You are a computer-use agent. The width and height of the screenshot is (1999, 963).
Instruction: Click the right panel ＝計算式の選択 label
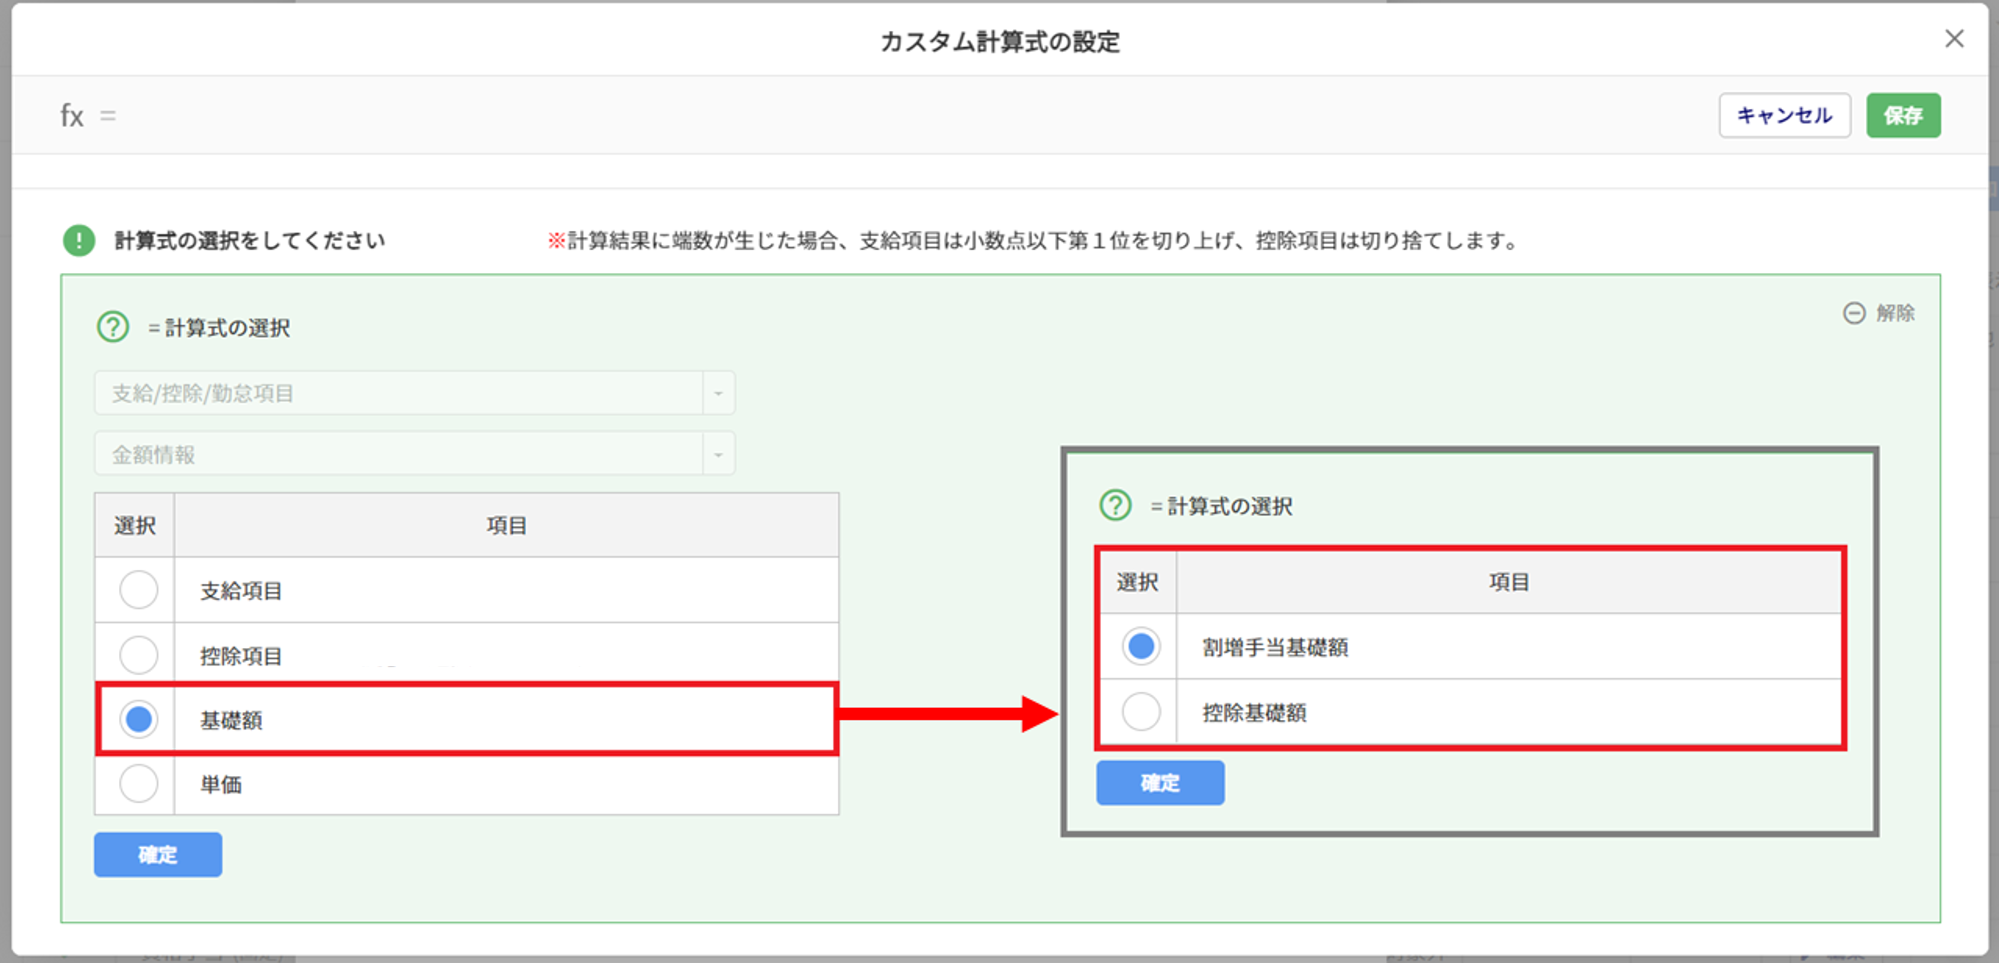1221,506
